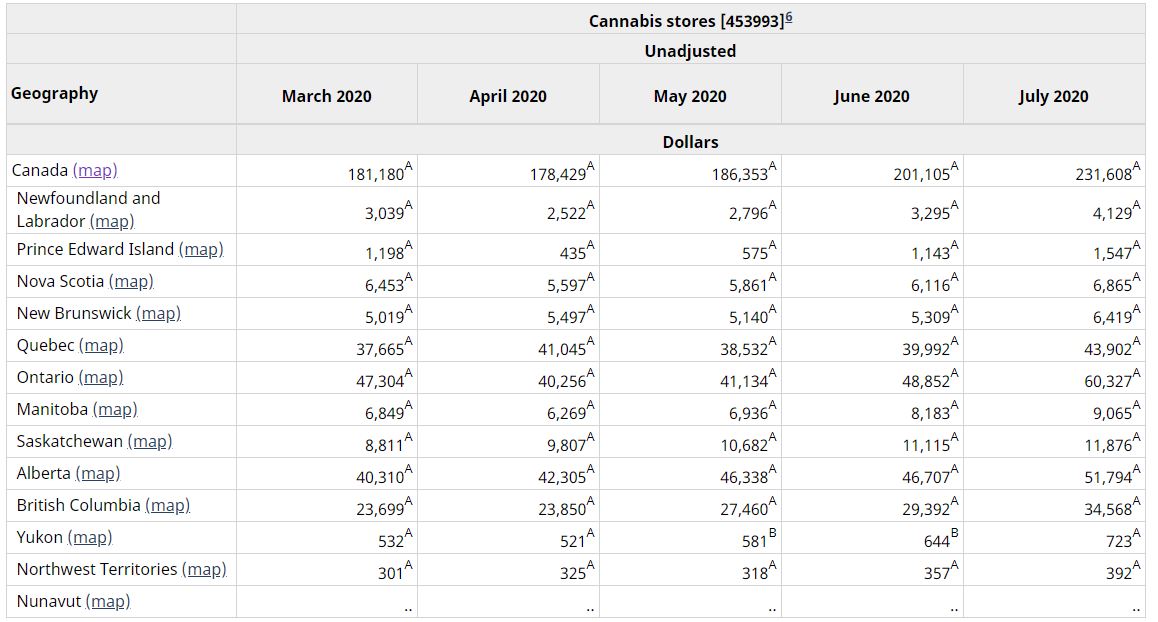Follow the Northwest Territories map link
This screenshot has width=1158, height=622.
[x=204, y=569]
